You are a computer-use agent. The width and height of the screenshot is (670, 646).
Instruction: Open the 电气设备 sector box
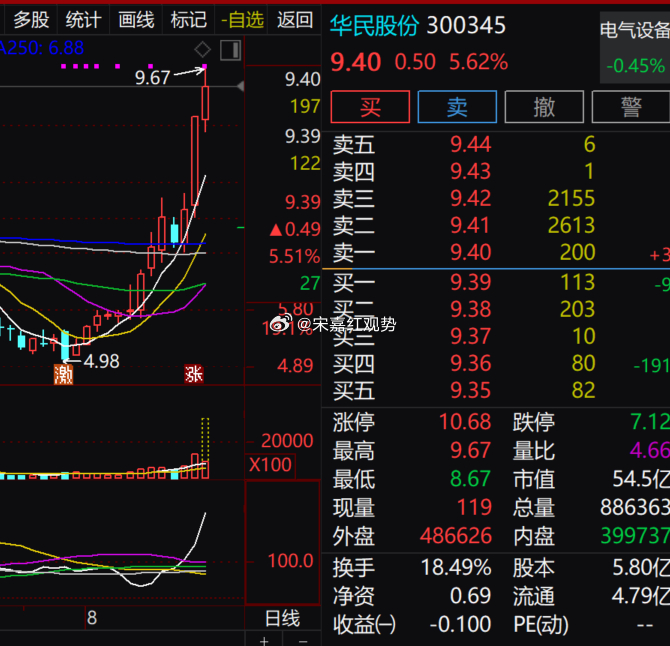[635, 47]
